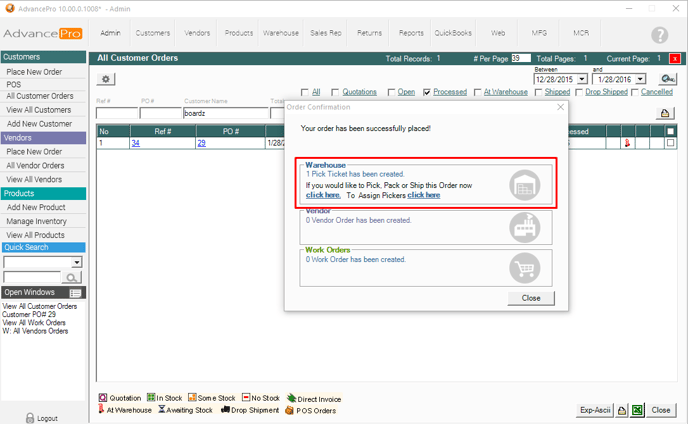Expand the Quick Search combo box
Image resolution: width=688 pixels, height=424 pixels.
77,262
